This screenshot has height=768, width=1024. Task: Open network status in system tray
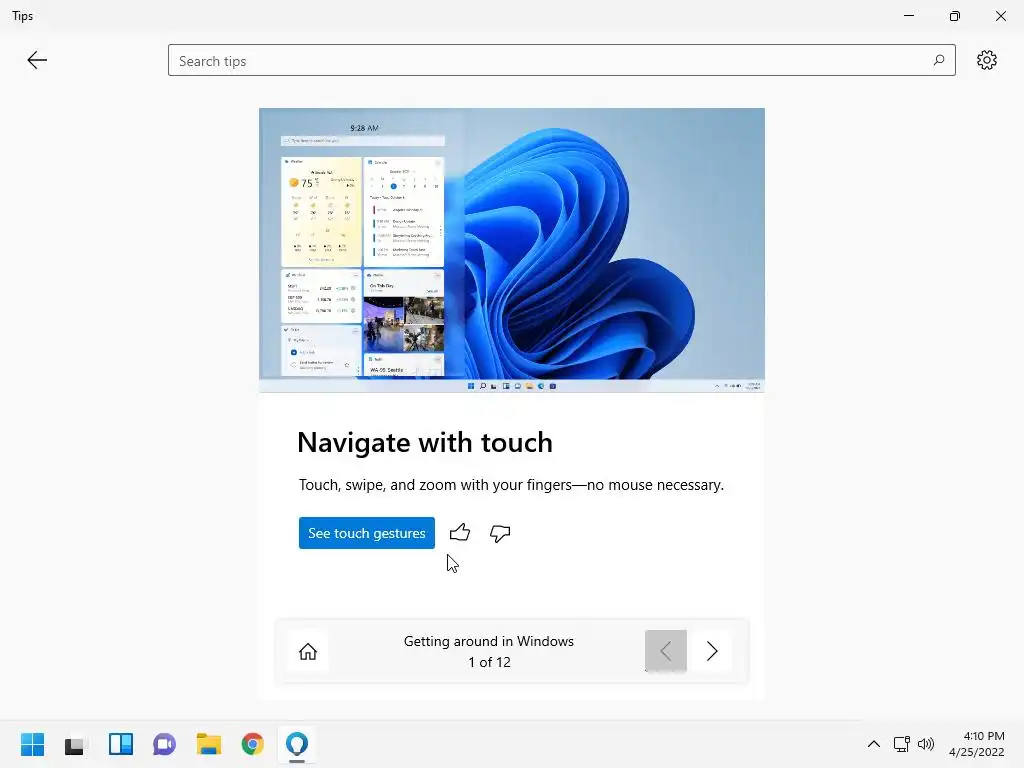pyautogui.click(x=902, y=744)
